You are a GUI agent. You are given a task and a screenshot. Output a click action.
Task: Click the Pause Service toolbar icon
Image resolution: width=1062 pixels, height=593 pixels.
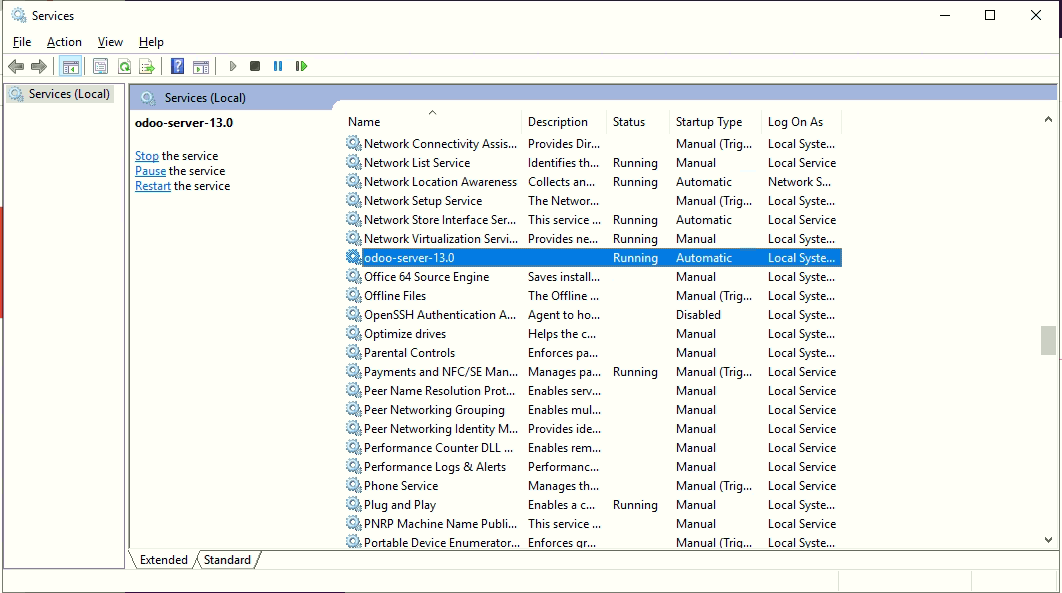[x=278, y=66]
